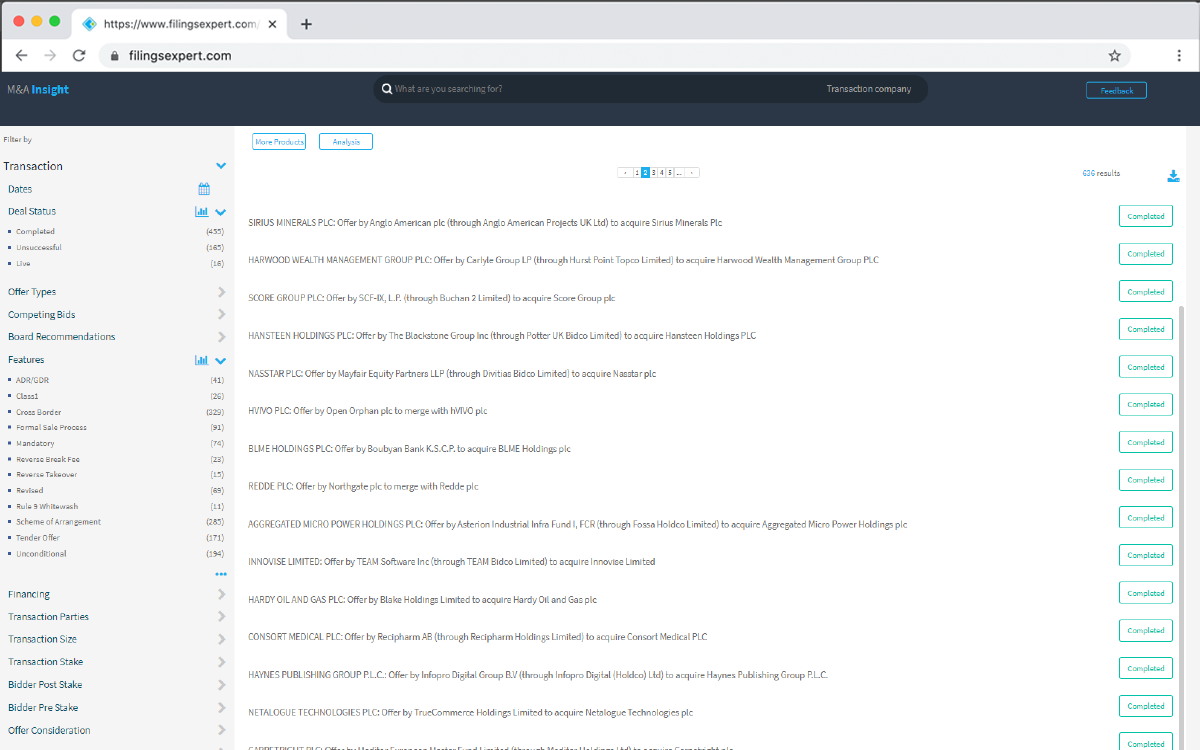Filter by Scheme of Arrangement feature
Image resolution: width=1200 pixels, height=750 pixels.
point(58,522)
